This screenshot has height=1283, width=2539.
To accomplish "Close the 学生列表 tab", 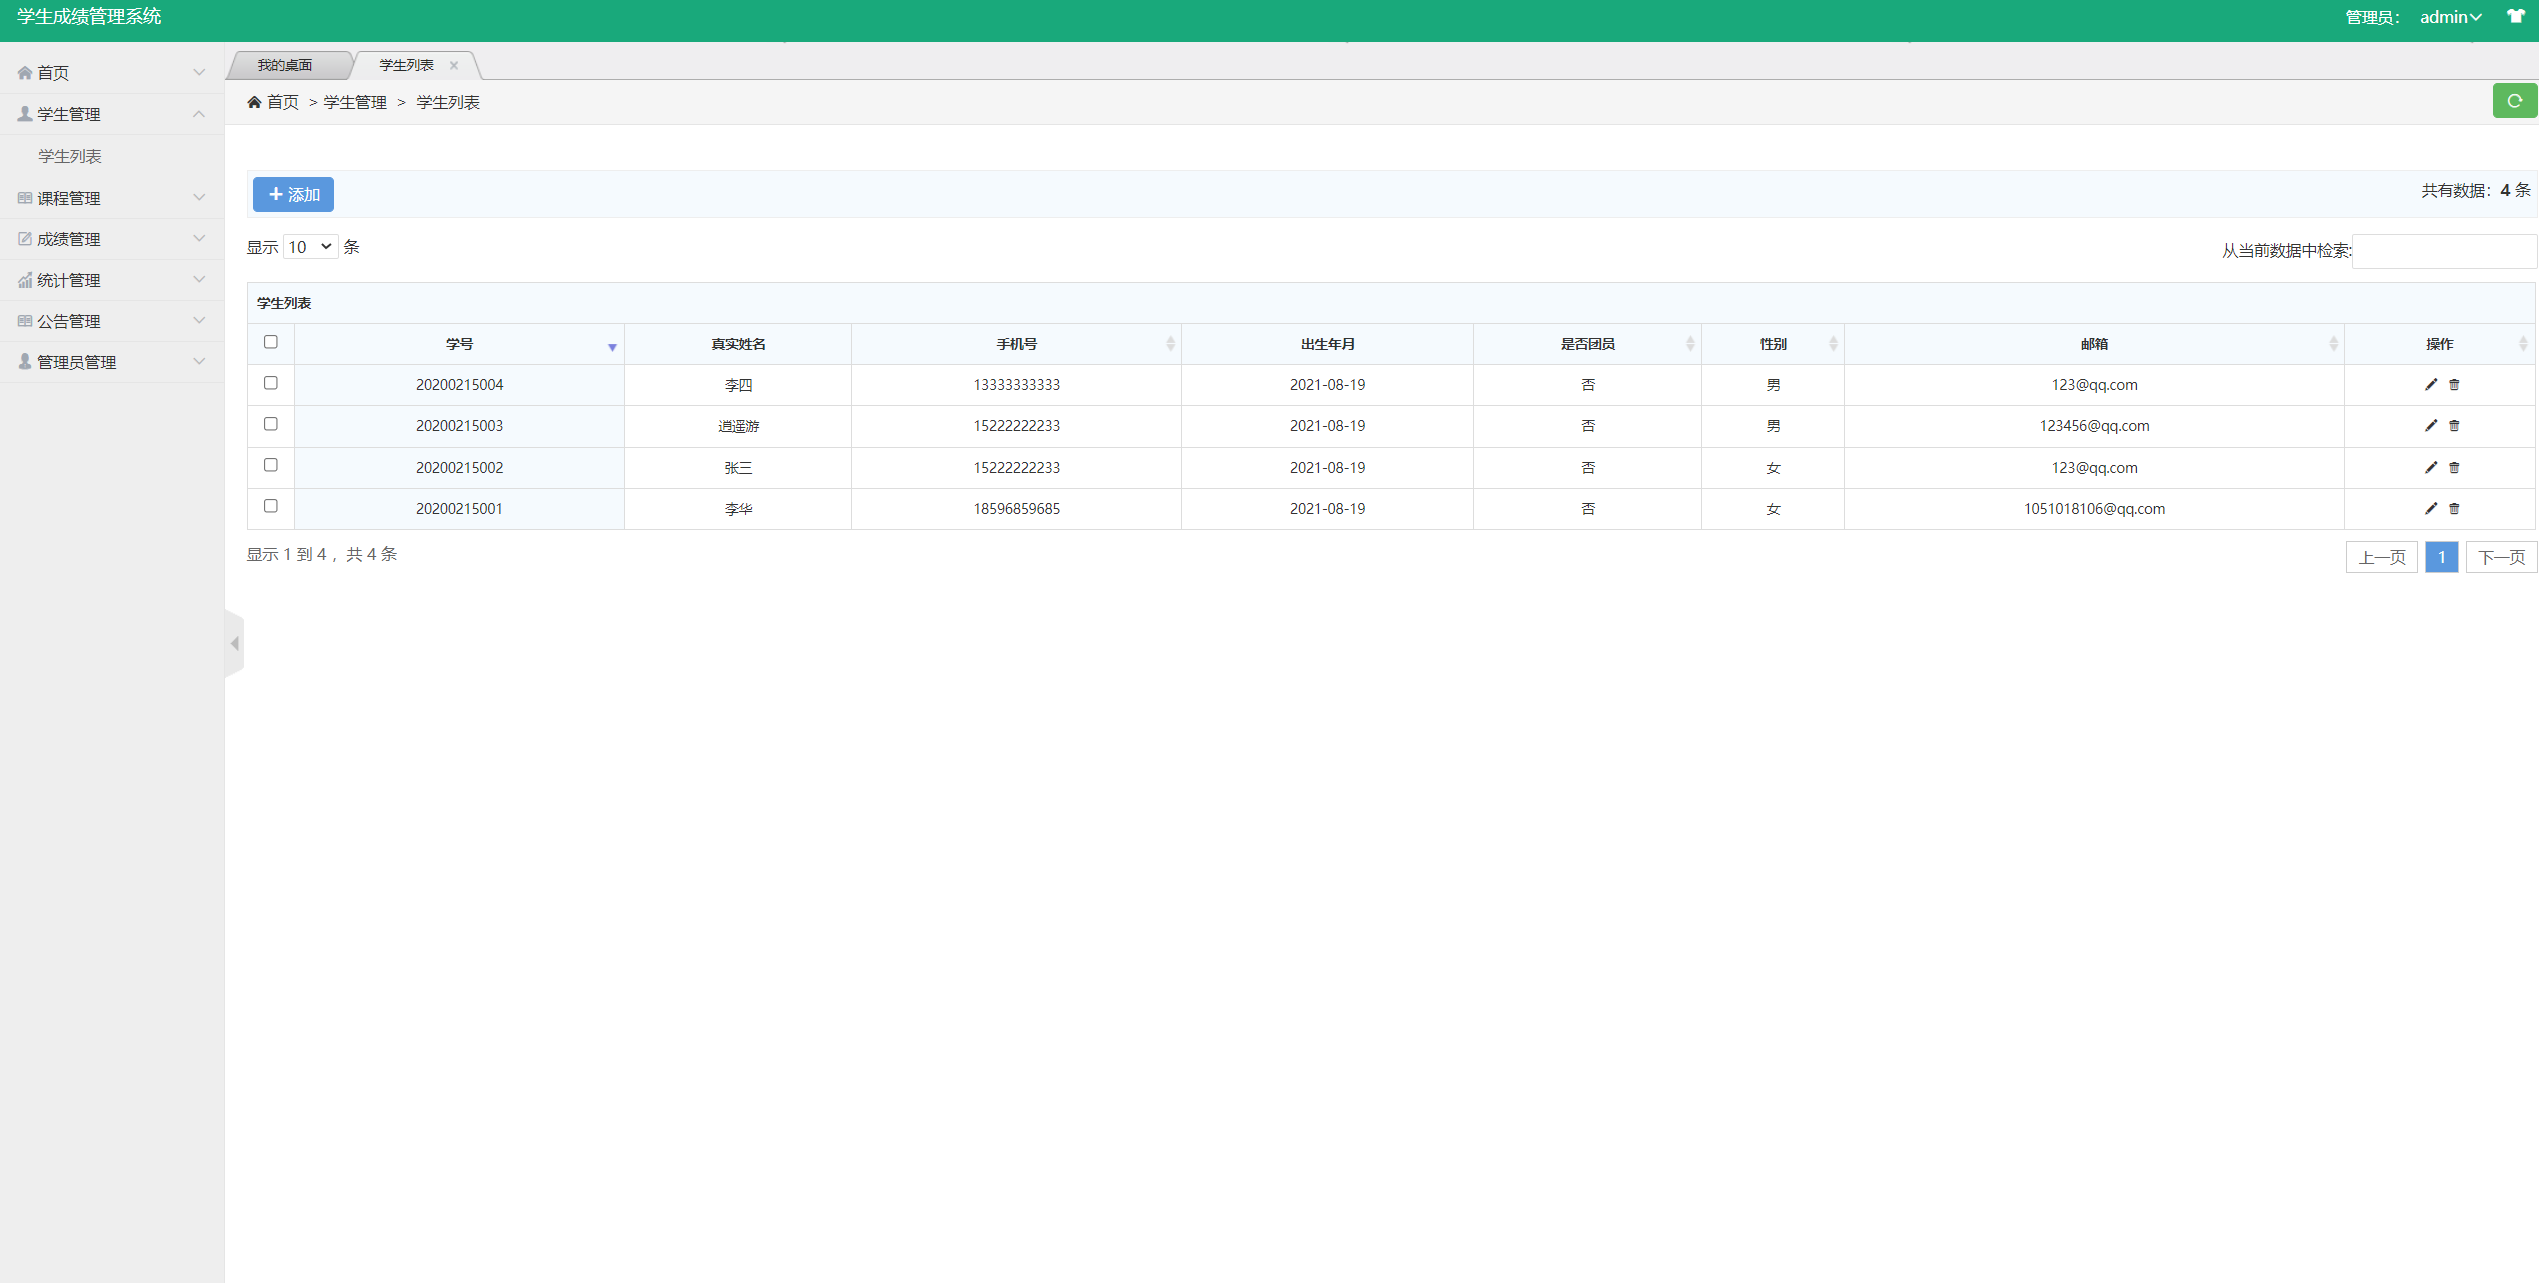I will point(454,65).
